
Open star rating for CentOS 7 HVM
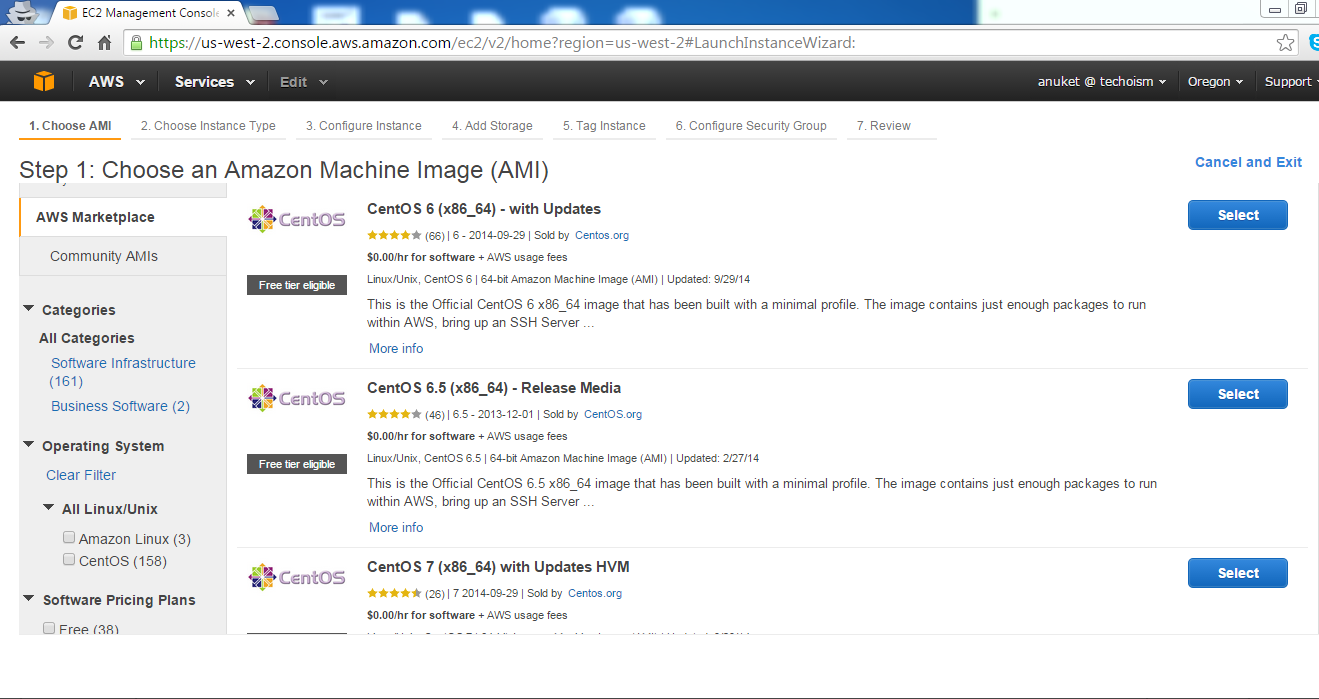(394, 593)
